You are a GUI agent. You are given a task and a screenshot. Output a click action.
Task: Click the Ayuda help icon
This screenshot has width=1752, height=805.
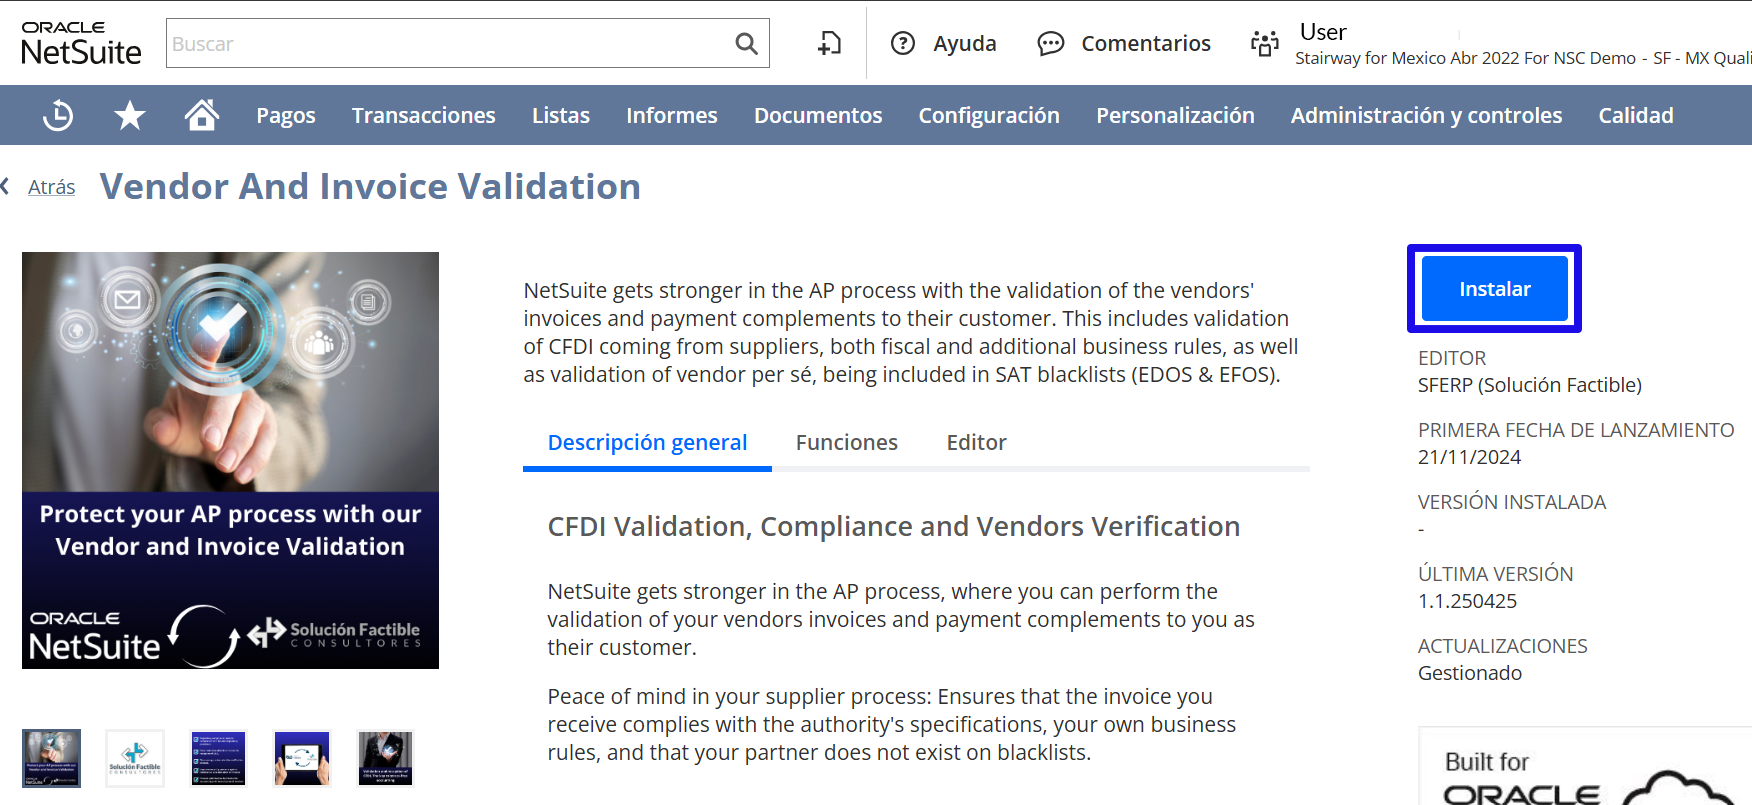(903, 44)
